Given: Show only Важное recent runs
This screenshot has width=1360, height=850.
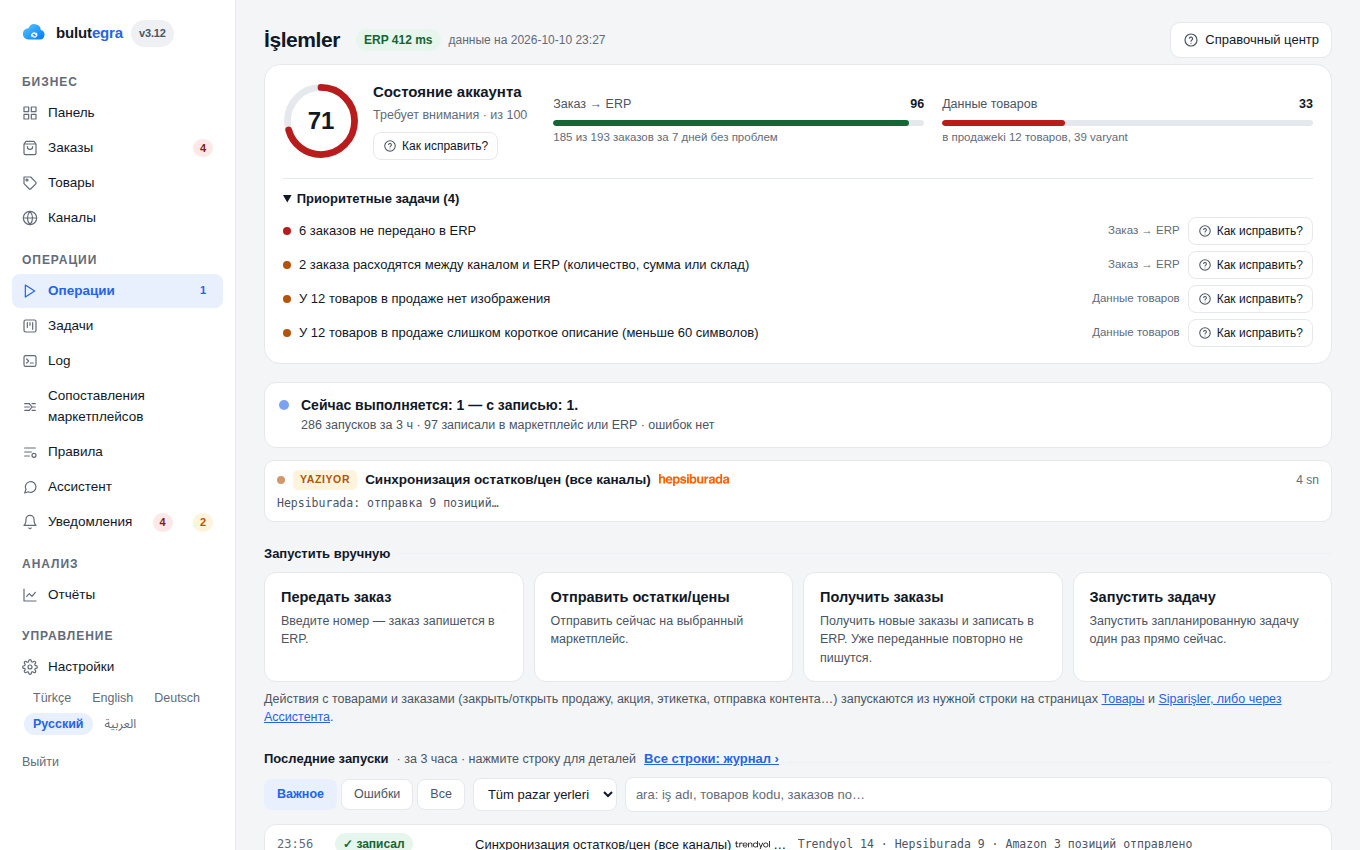Looking at the screenshot, I should point(301,794).
